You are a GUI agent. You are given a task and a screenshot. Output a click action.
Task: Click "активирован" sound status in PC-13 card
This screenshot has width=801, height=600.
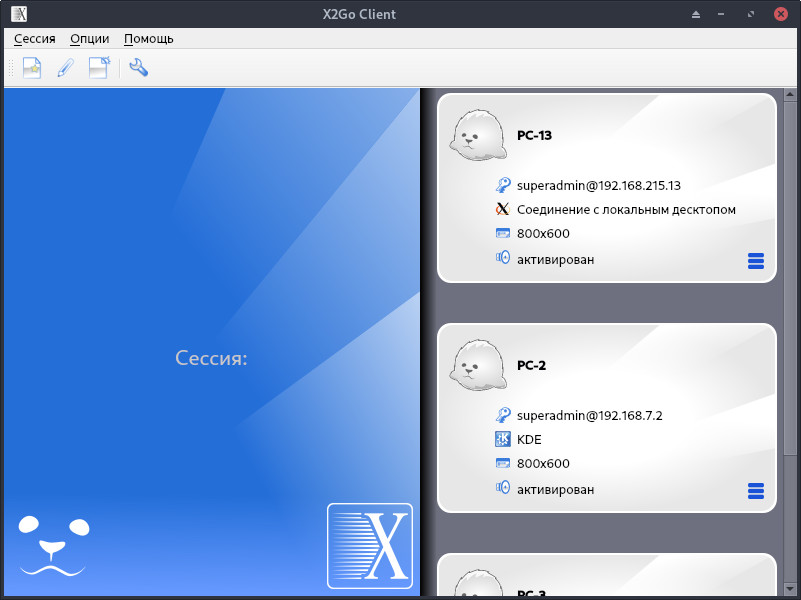pyautogui.click(x=555, y=260)
